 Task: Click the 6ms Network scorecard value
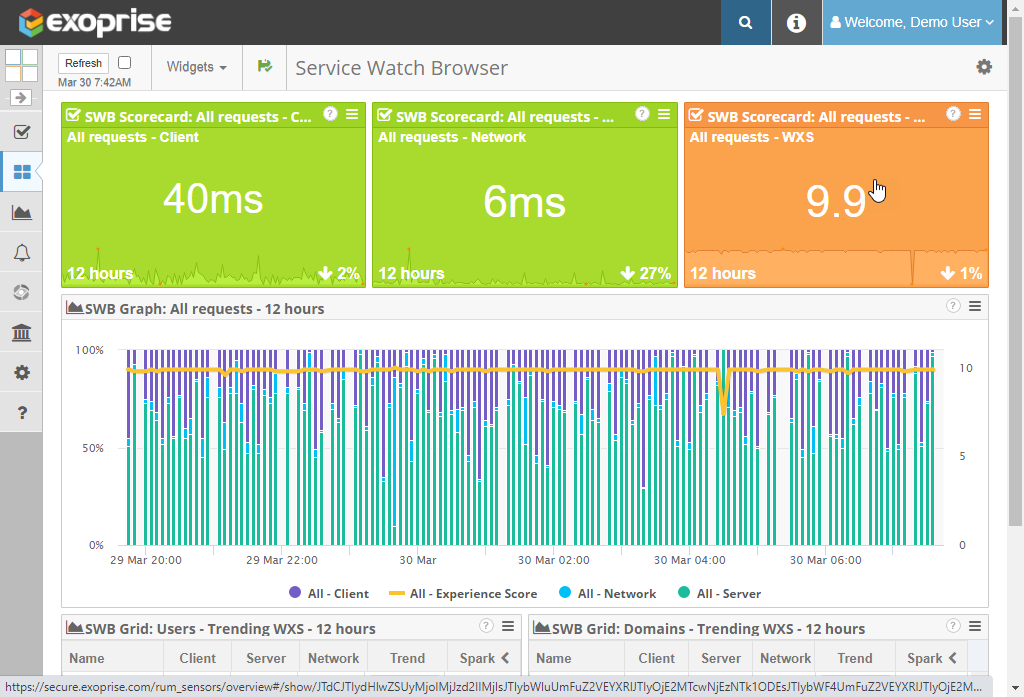click(524, 201)
